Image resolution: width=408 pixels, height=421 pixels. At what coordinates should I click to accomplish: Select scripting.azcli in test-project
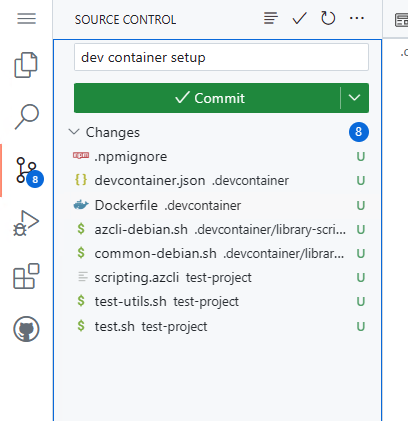pyautogui.click(x=219, y=278)
